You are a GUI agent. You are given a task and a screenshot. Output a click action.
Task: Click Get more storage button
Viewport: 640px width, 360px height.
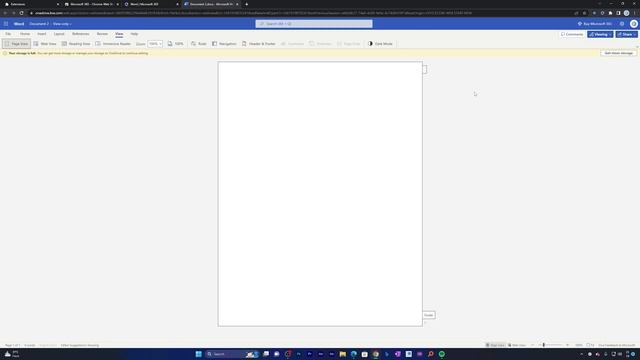point(618,53)
